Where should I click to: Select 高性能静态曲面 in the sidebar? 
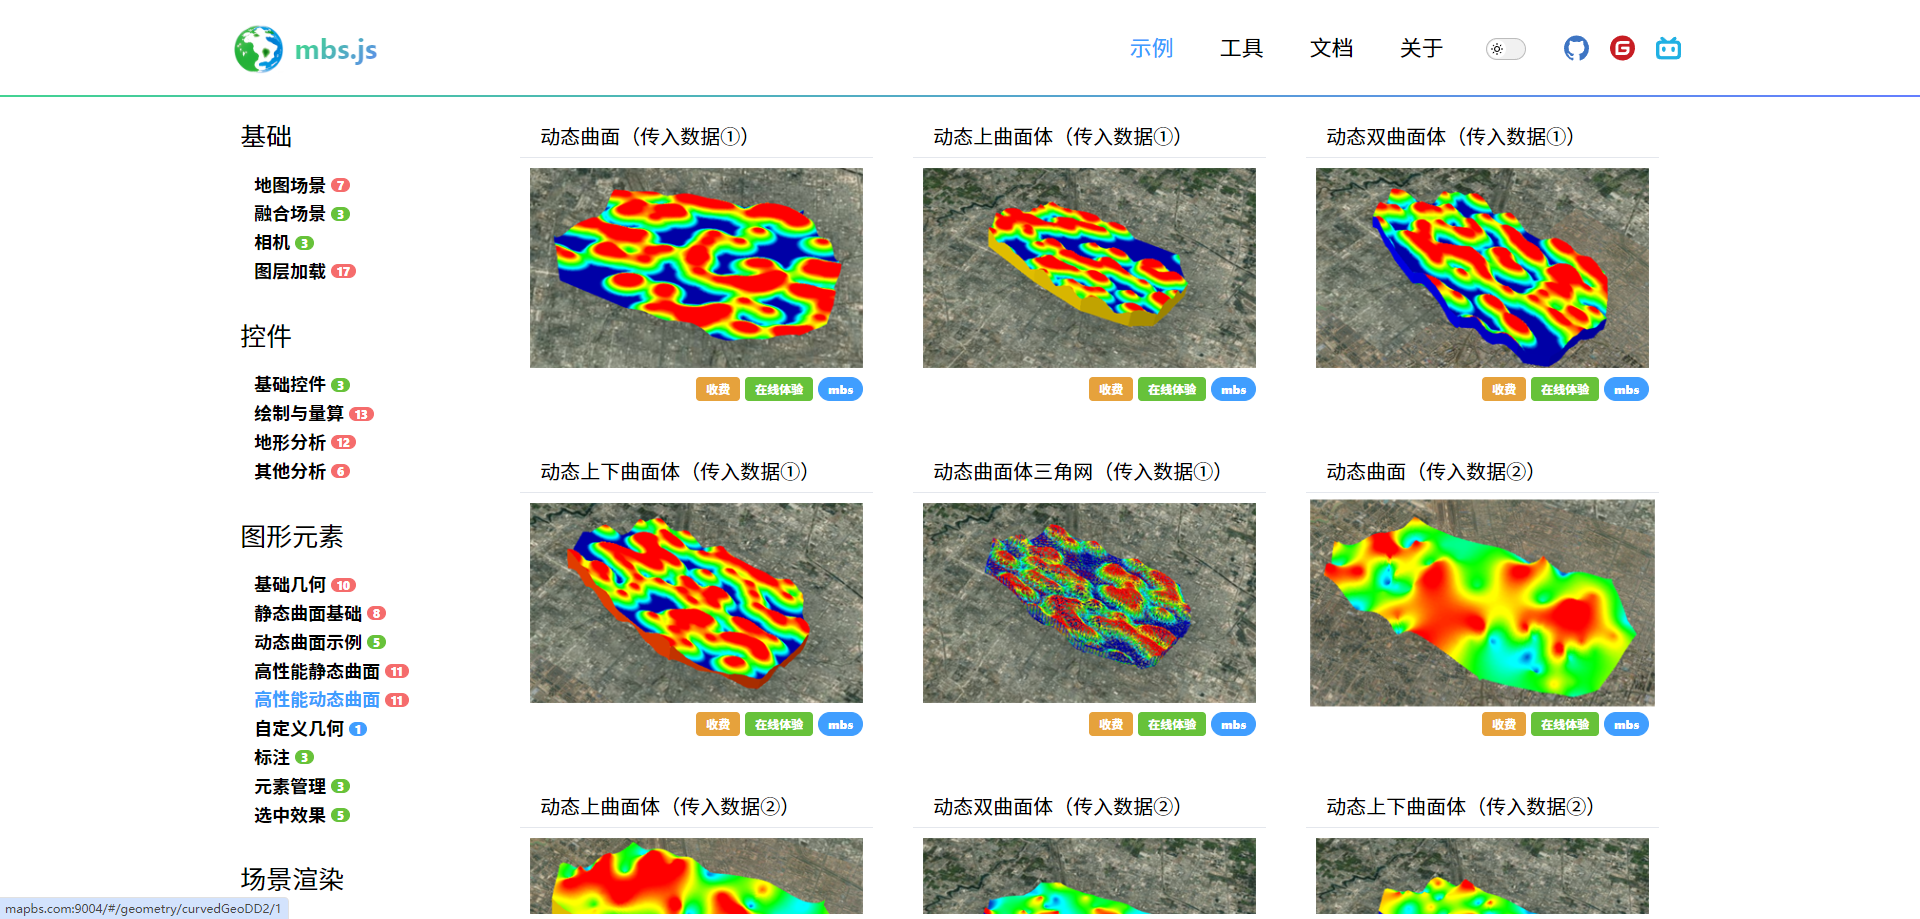pos(317,672)
